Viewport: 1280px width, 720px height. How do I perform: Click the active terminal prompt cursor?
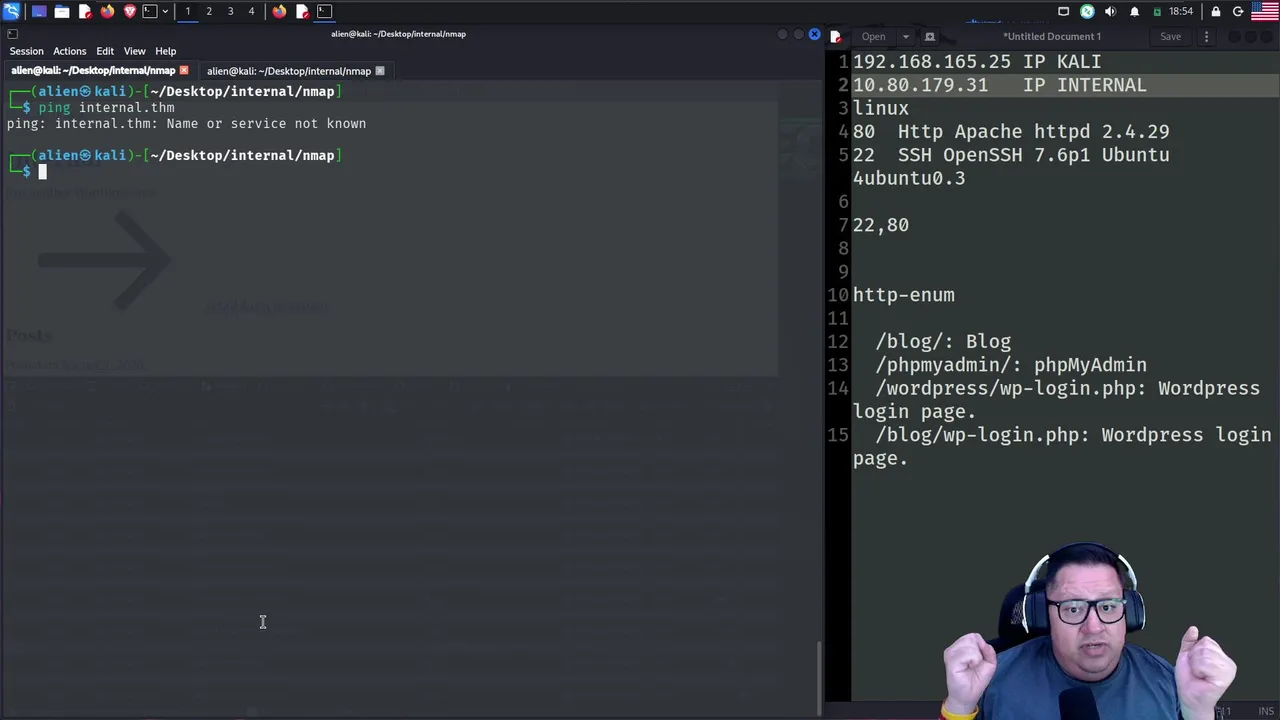tap(43, 172)
